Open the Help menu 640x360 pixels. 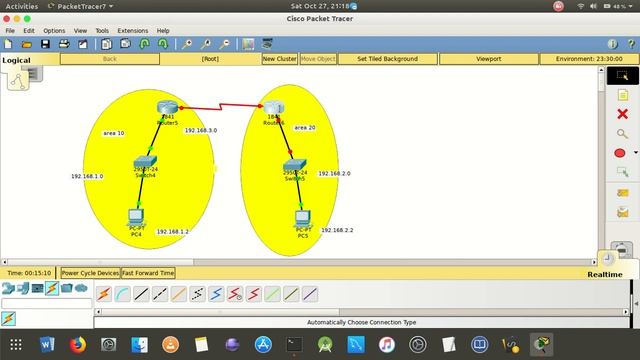[163, 31]
